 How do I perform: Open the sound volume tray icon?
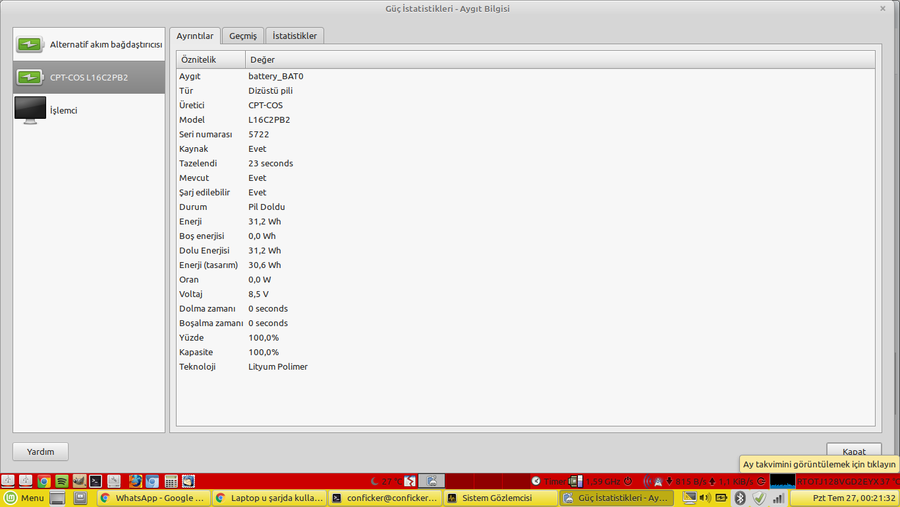(x=705, y=498)
